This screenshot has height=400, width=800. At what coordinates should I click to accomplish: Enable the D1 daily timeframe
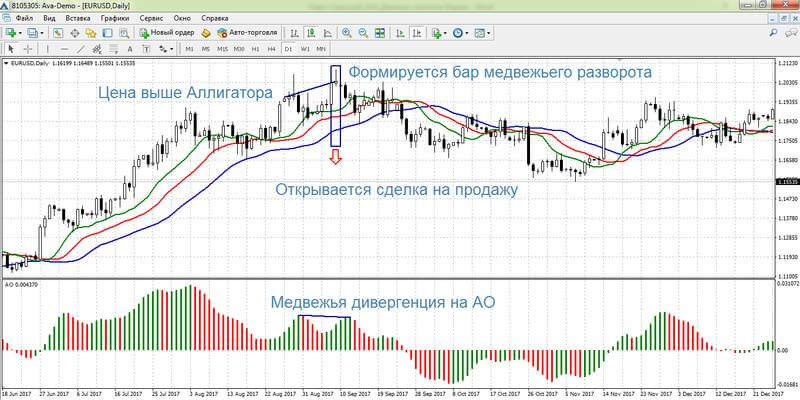point(288,48)
